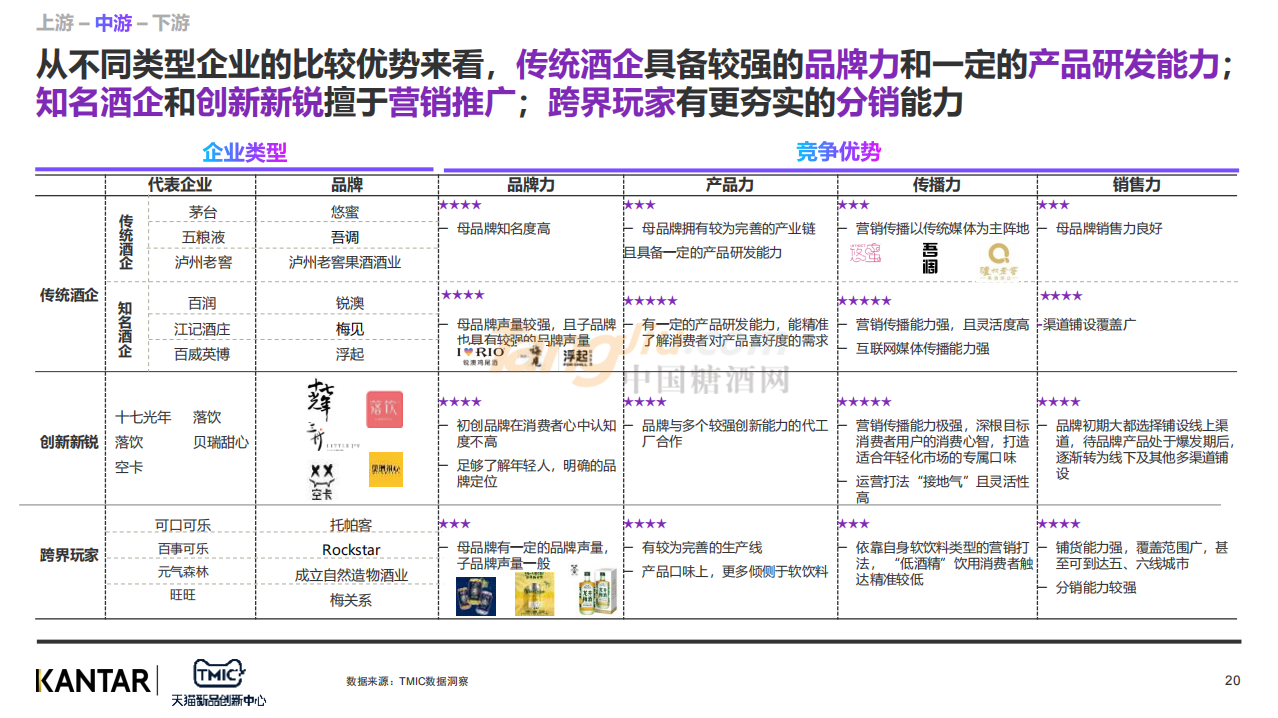The width and height of the screenshot is (1278, 718).
Task: Select the Rockstar brand cell
Action: [x=351, y=550]
